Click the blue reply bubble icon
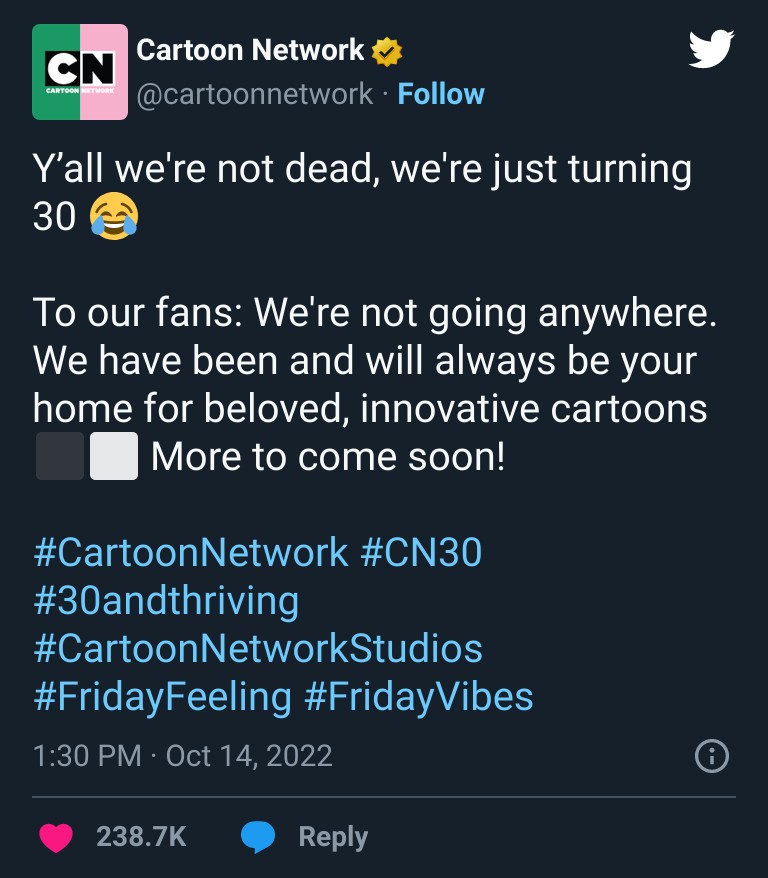The width and height of the screenshot is (768, 878). (x=259, y=837)
